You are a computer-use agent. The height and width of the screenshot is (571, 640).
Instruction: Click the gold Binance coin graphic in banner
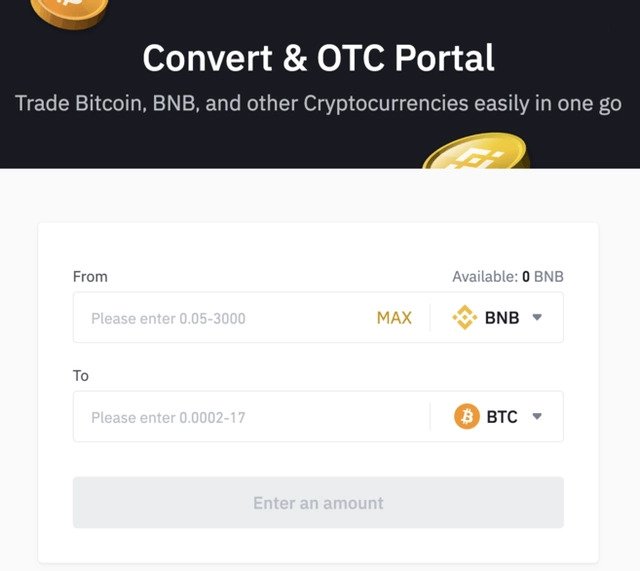click(476, 151)
